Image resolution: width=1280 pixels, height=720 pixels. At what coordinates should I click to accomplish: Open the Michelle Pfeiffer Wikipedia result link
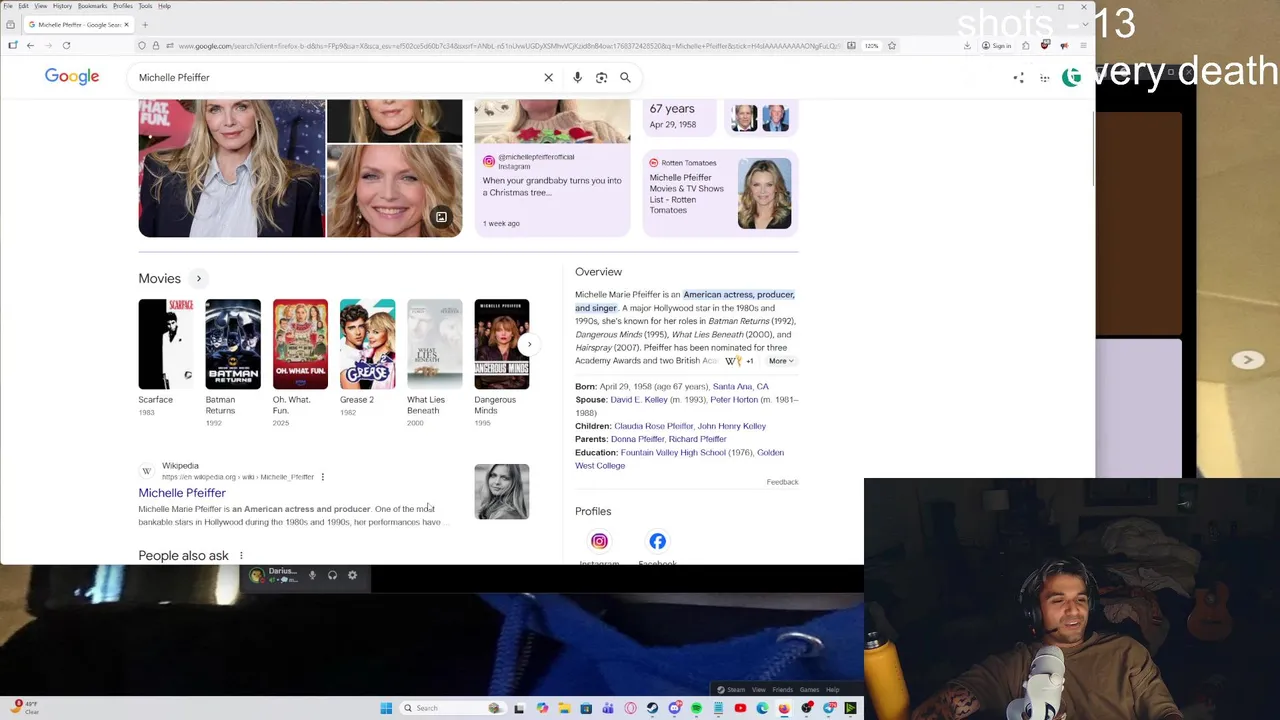182,493
